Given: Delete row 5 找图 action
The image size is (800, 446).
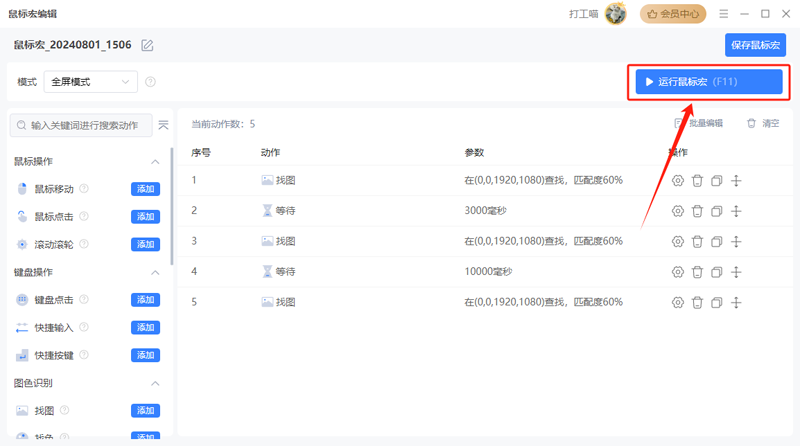Looking at the screenshot, I should pos(697,303).
